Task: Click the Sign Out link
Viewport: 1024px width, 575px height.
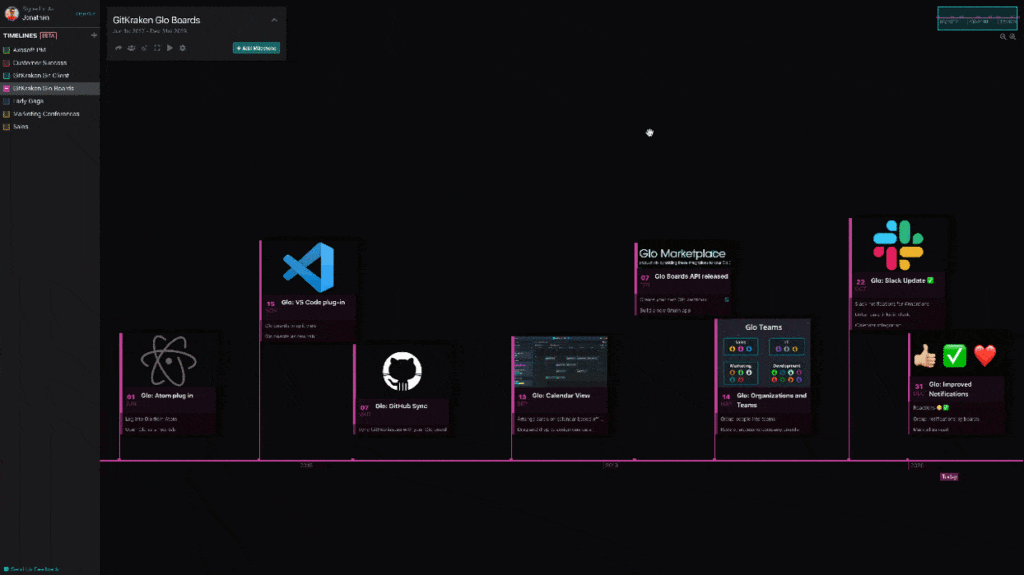Action: click(x=85, y=13)
